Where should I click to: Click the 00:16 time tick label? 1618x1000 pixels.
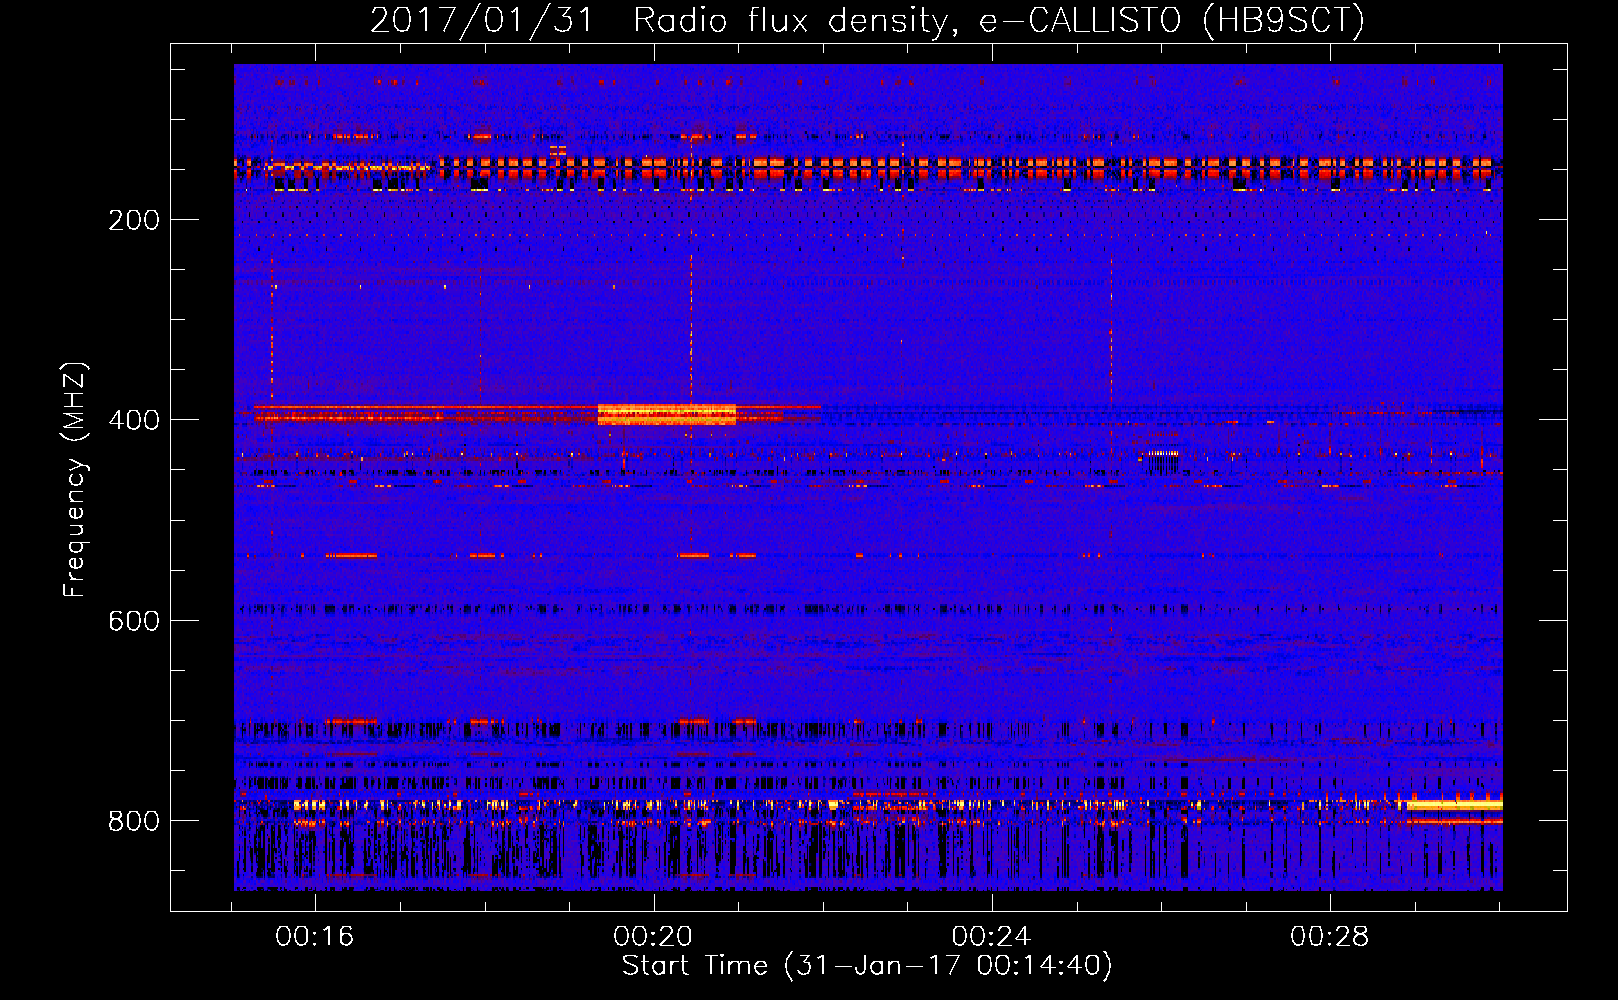coord(315,936)
